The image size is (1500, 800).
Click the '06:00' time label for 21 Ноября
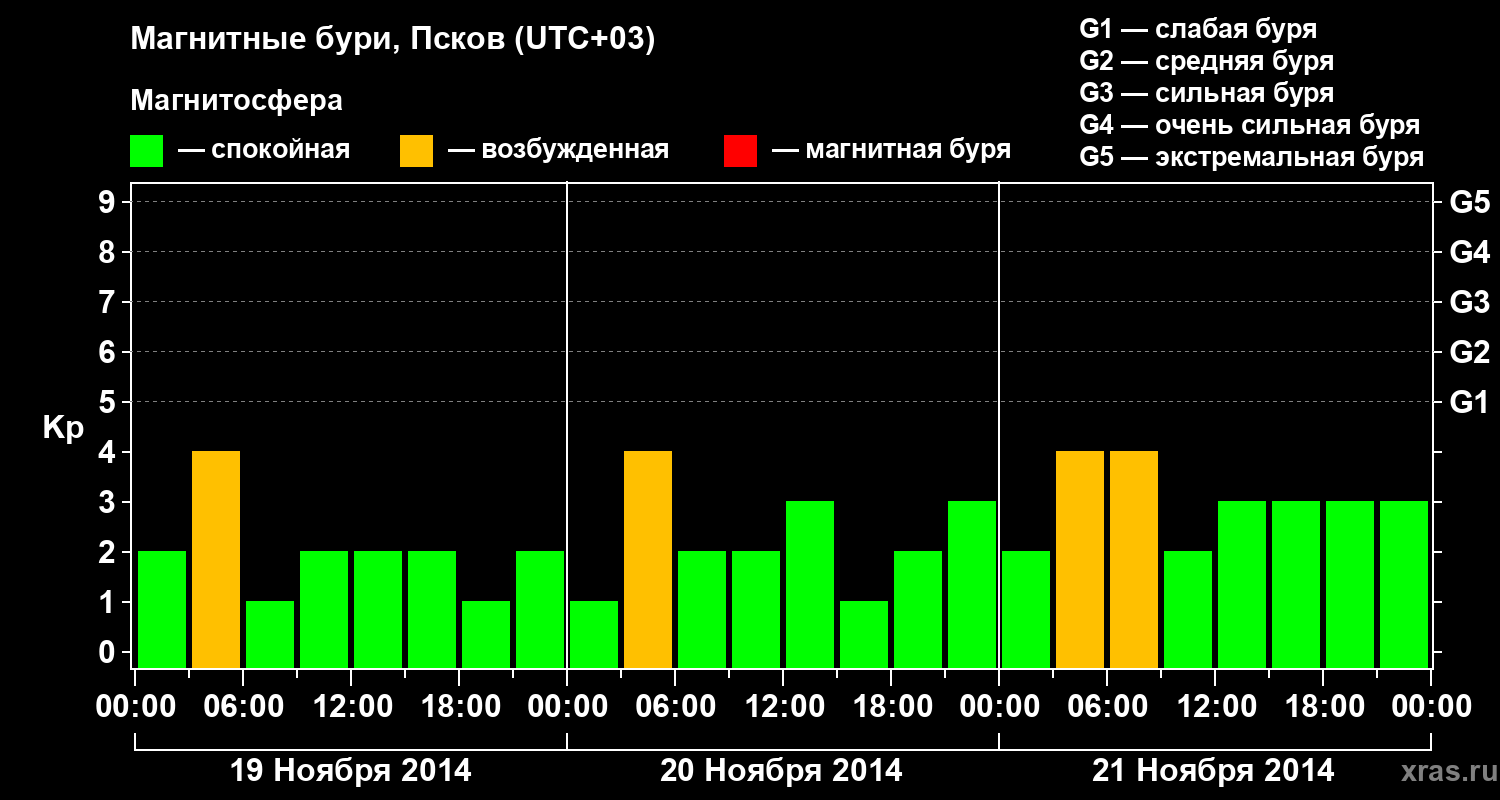click(1107, 707)
